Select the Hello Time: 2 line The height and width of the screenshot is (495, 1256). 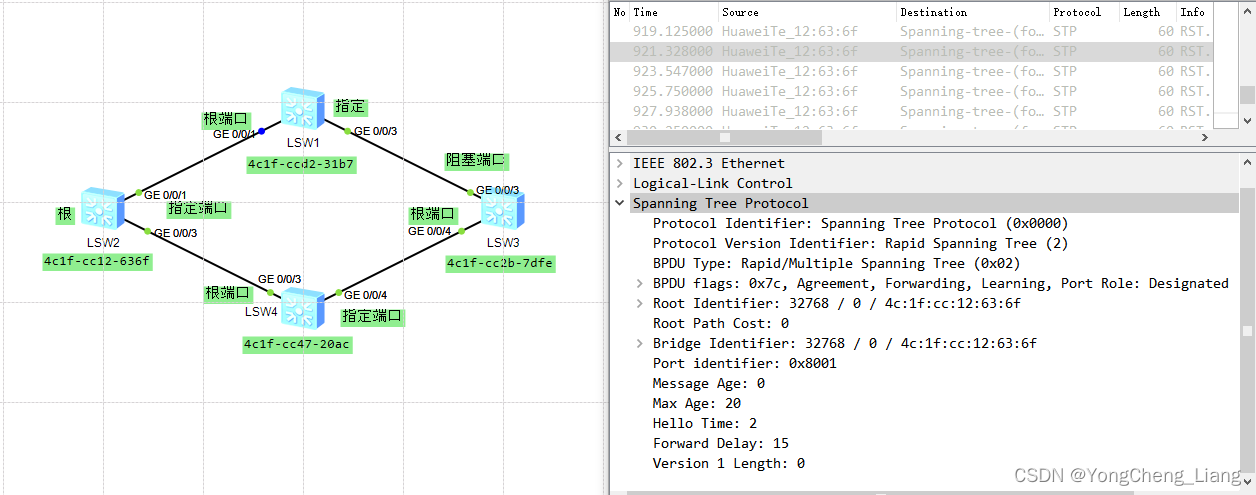tap(705, 423)
